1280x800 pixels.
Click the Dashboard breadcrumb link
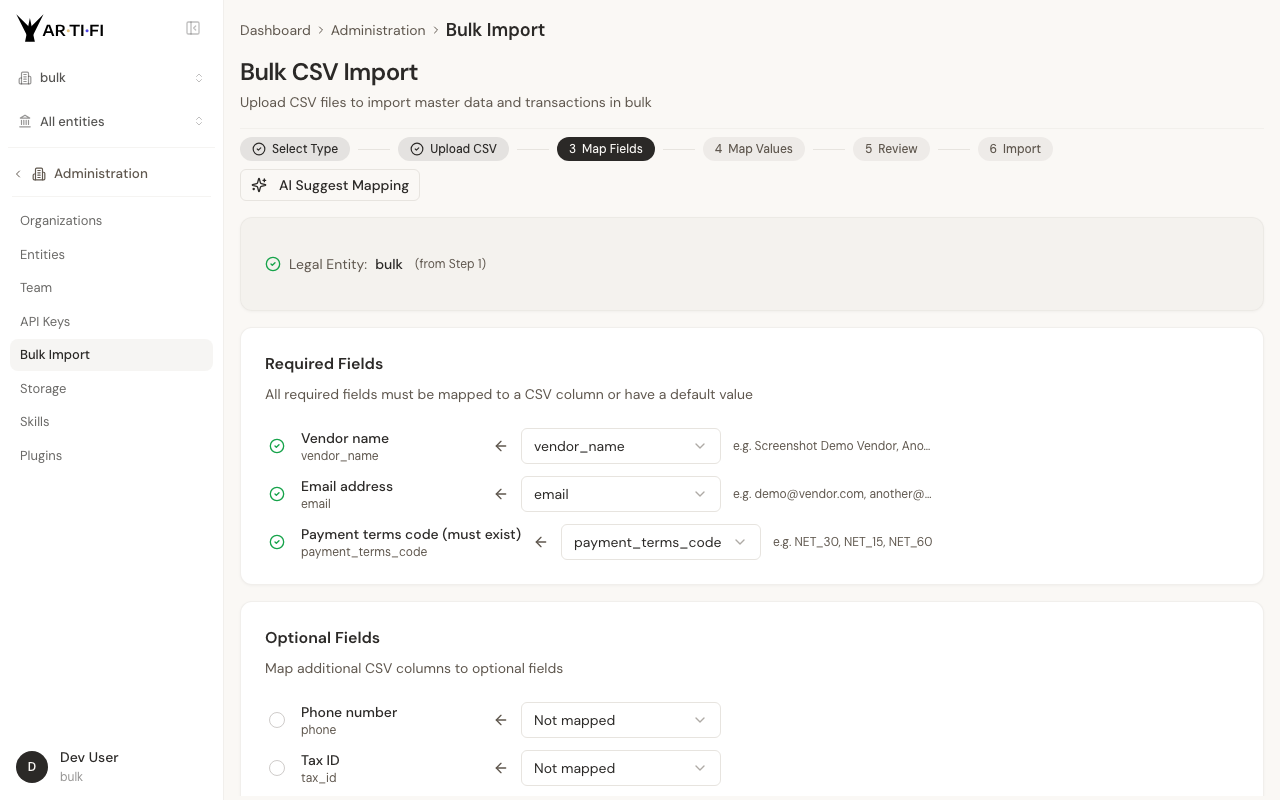[275, 30]
